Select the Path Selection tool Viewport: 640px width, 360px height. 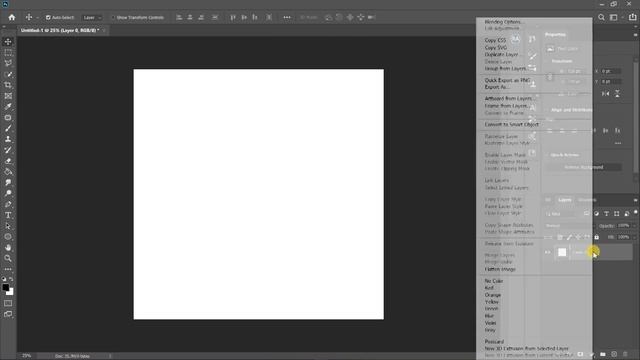point(8,226)
